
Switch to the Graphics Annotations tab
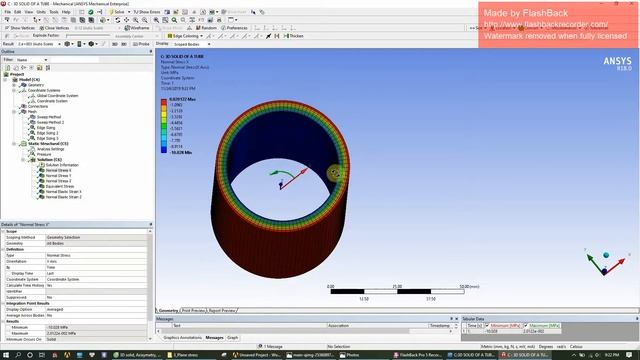[x=182, y=338]
